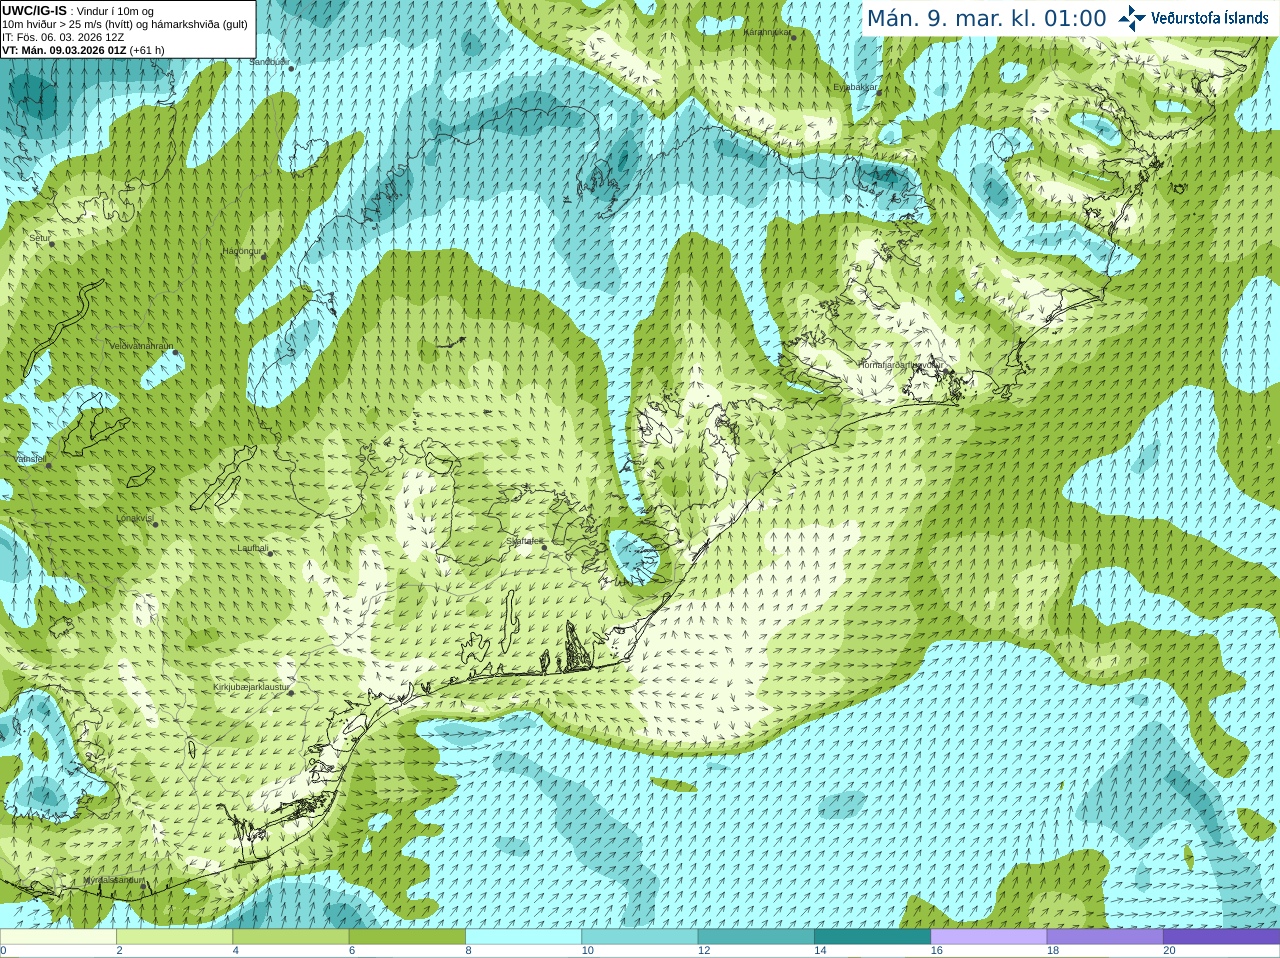Select the 0–2 m/s pale legend swatch
This screenshot has width=1280, height=958.
point(58,937)
